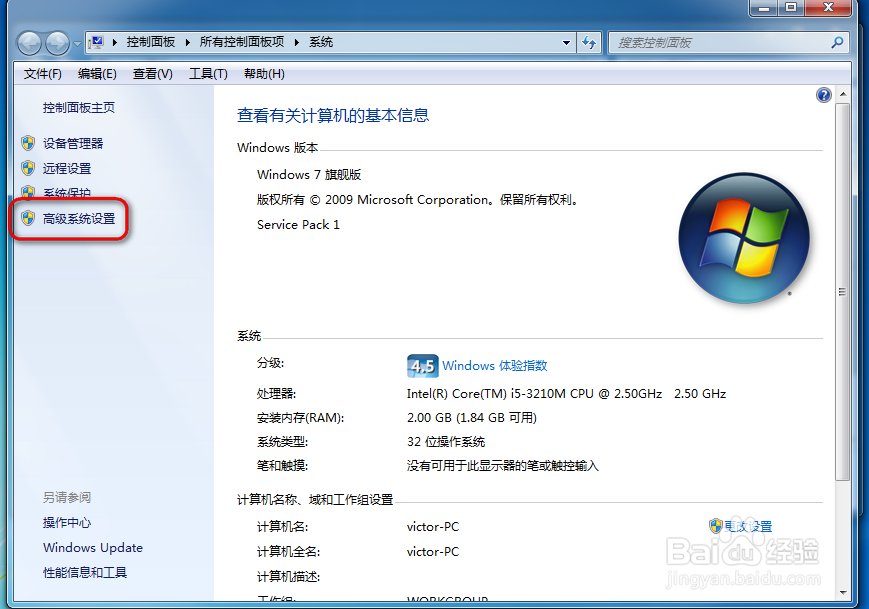The image size is (869, 609).
Task: Expand arrow after 所有控制面板项 breadcrumb
Action: (297, 42)
